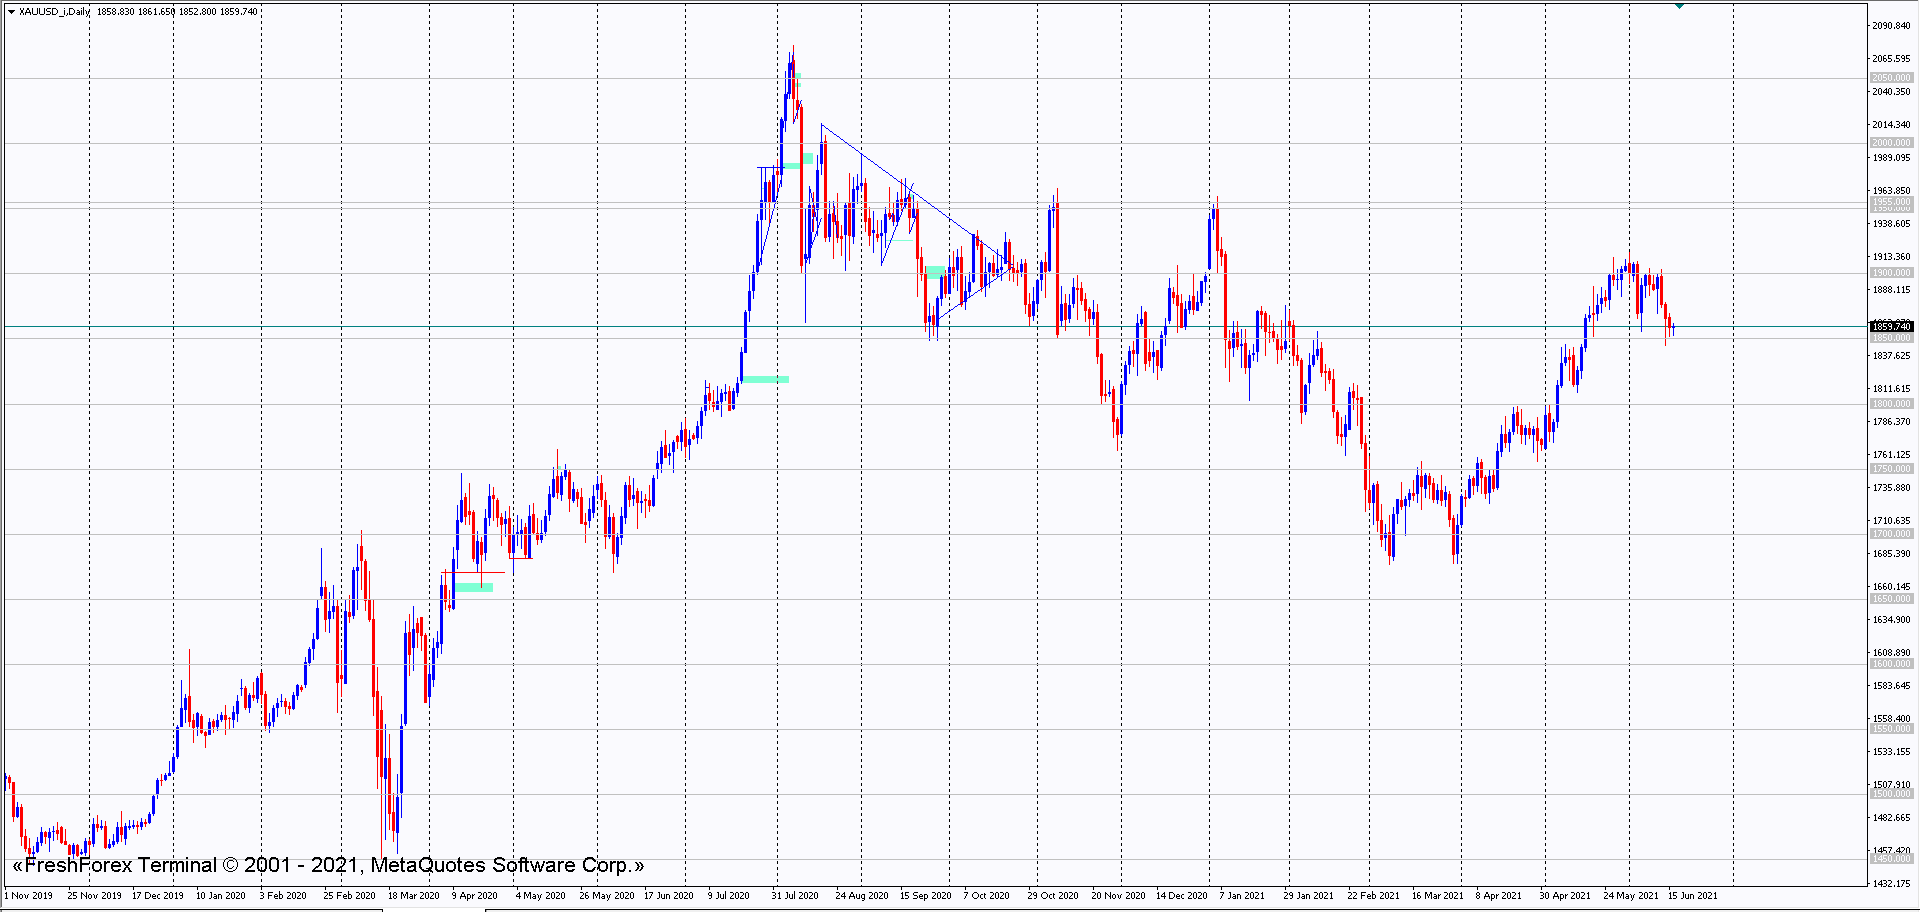Click the 1700.000 gray price level label
The width and height of the screenshot is (1920, 912).
click(x=1891, y=534)
